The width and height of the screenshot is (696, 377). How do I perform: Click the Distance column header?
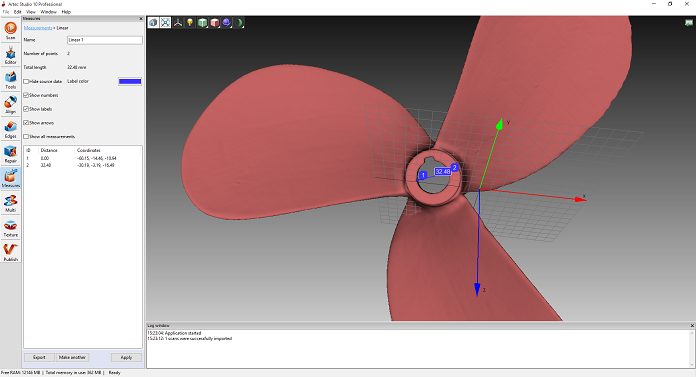click(49, 151)
